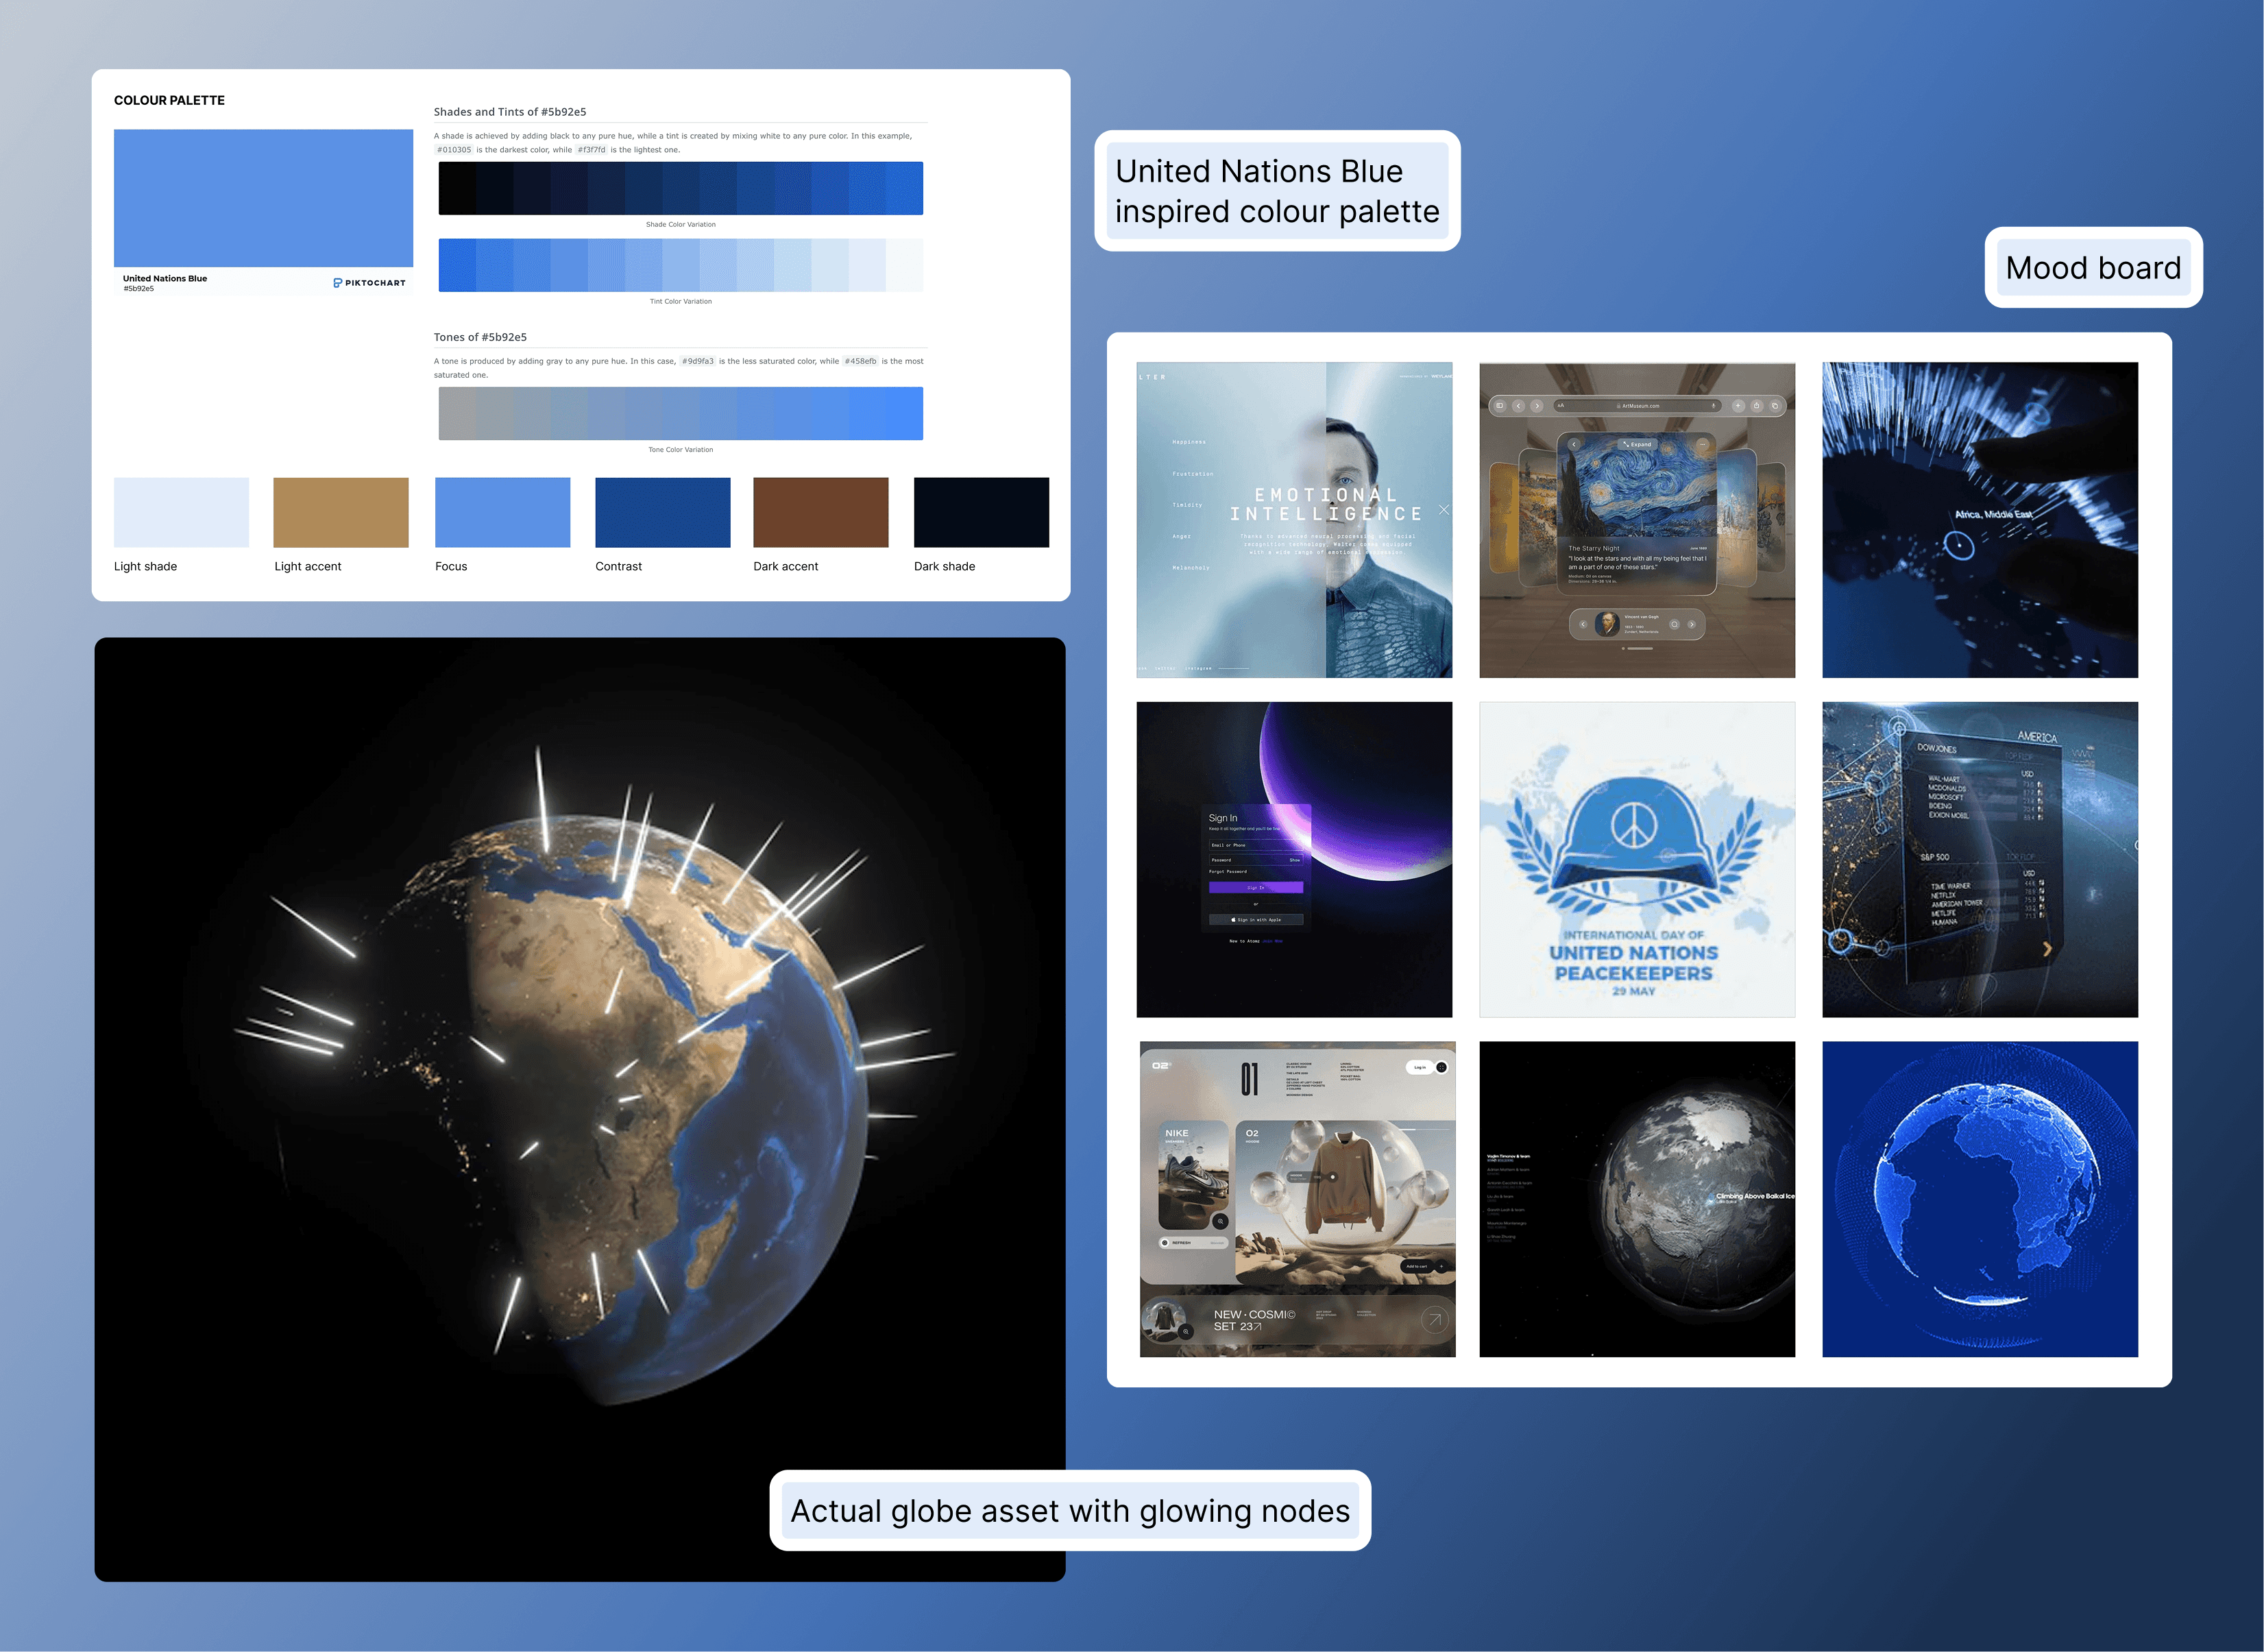Viewport: 2264px width, 1652px height.
Task: Click the back arrow in ArtMuseum browser bar
Action: pyautogui.click(x=1518, y=406)
